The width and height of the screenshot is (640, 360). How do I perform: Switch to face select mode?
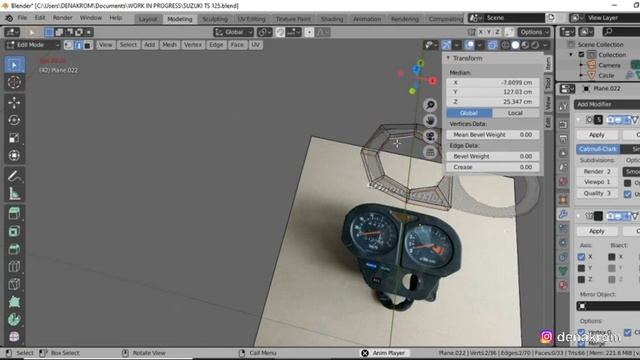click(x=87, y=45)
